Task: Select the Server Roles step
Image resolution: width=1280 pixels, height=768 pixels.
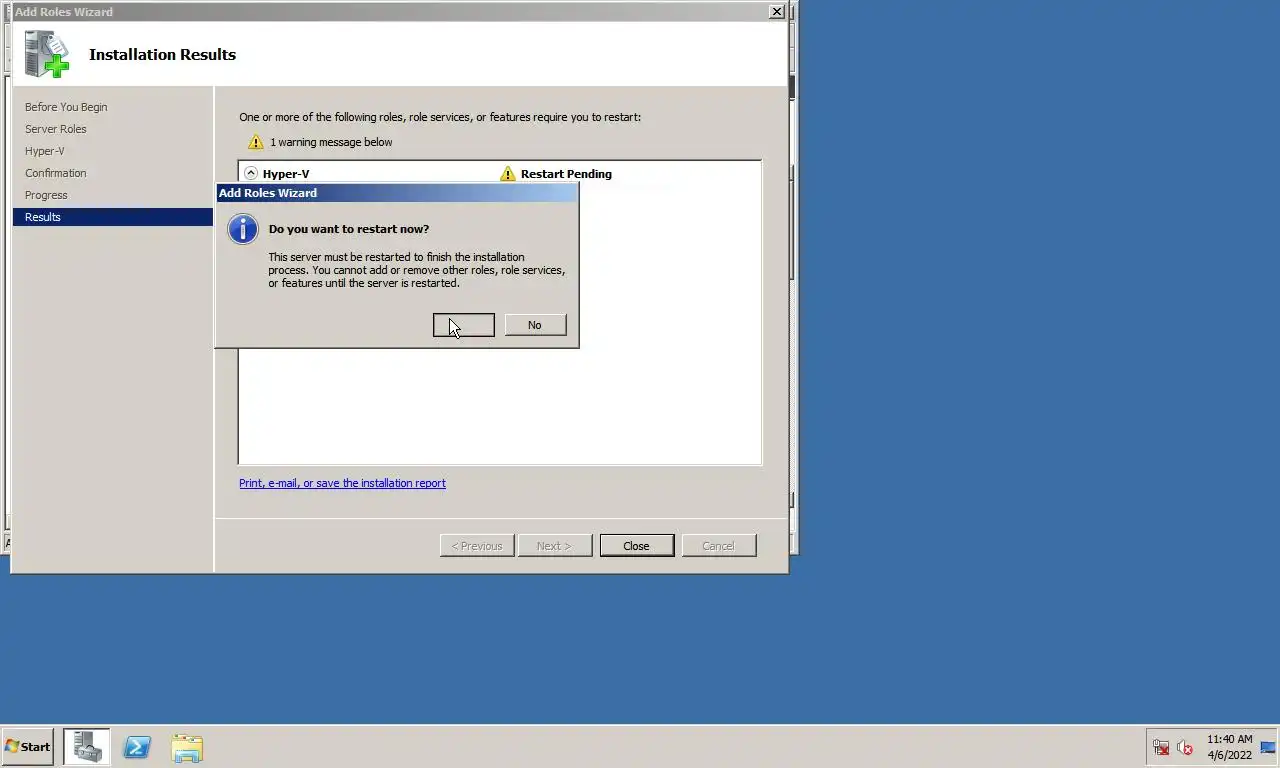Action: (56, 129)
